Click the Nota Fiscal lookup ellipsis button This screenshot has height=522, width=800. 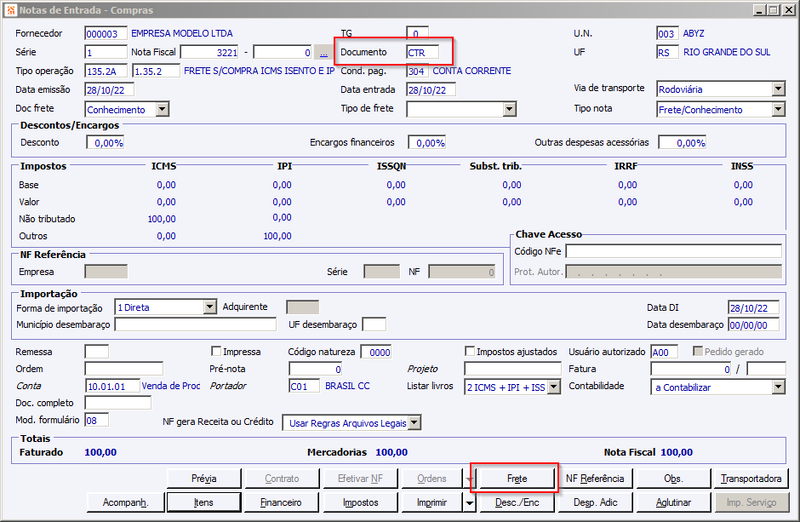[x=323, y=53]
